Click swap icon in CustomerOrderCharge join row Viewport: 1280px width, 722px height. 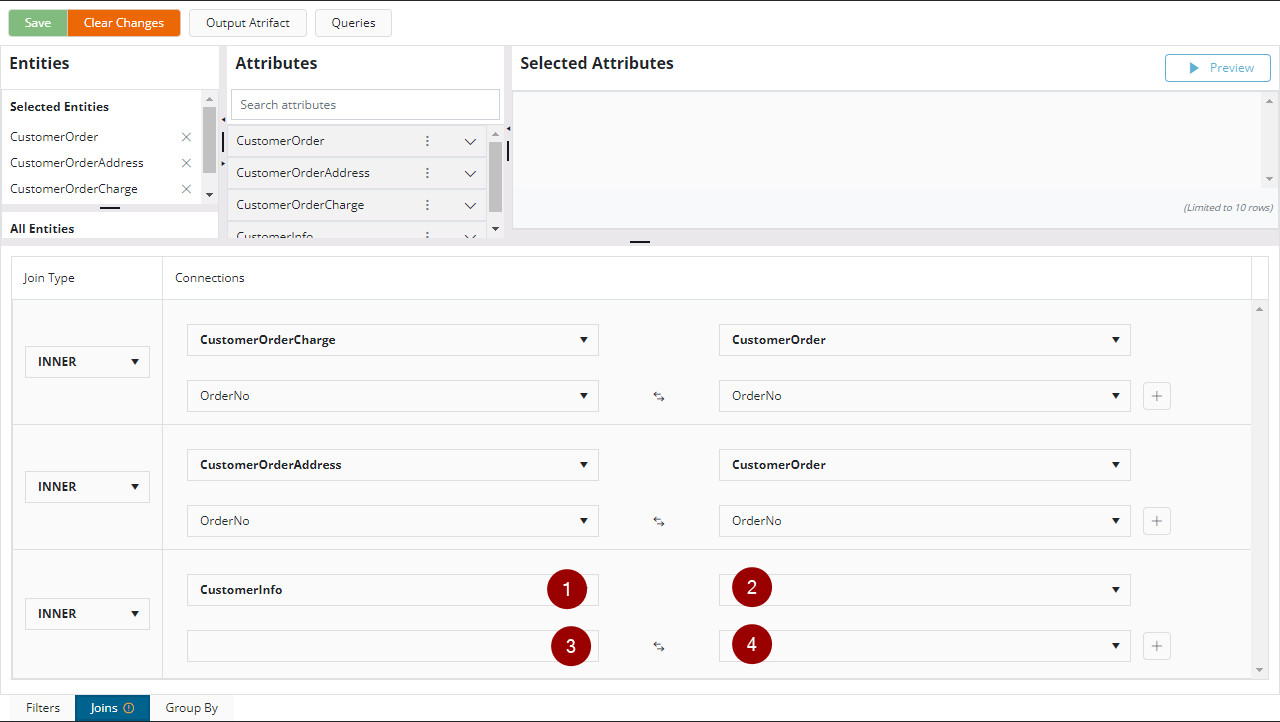point(659,396)
